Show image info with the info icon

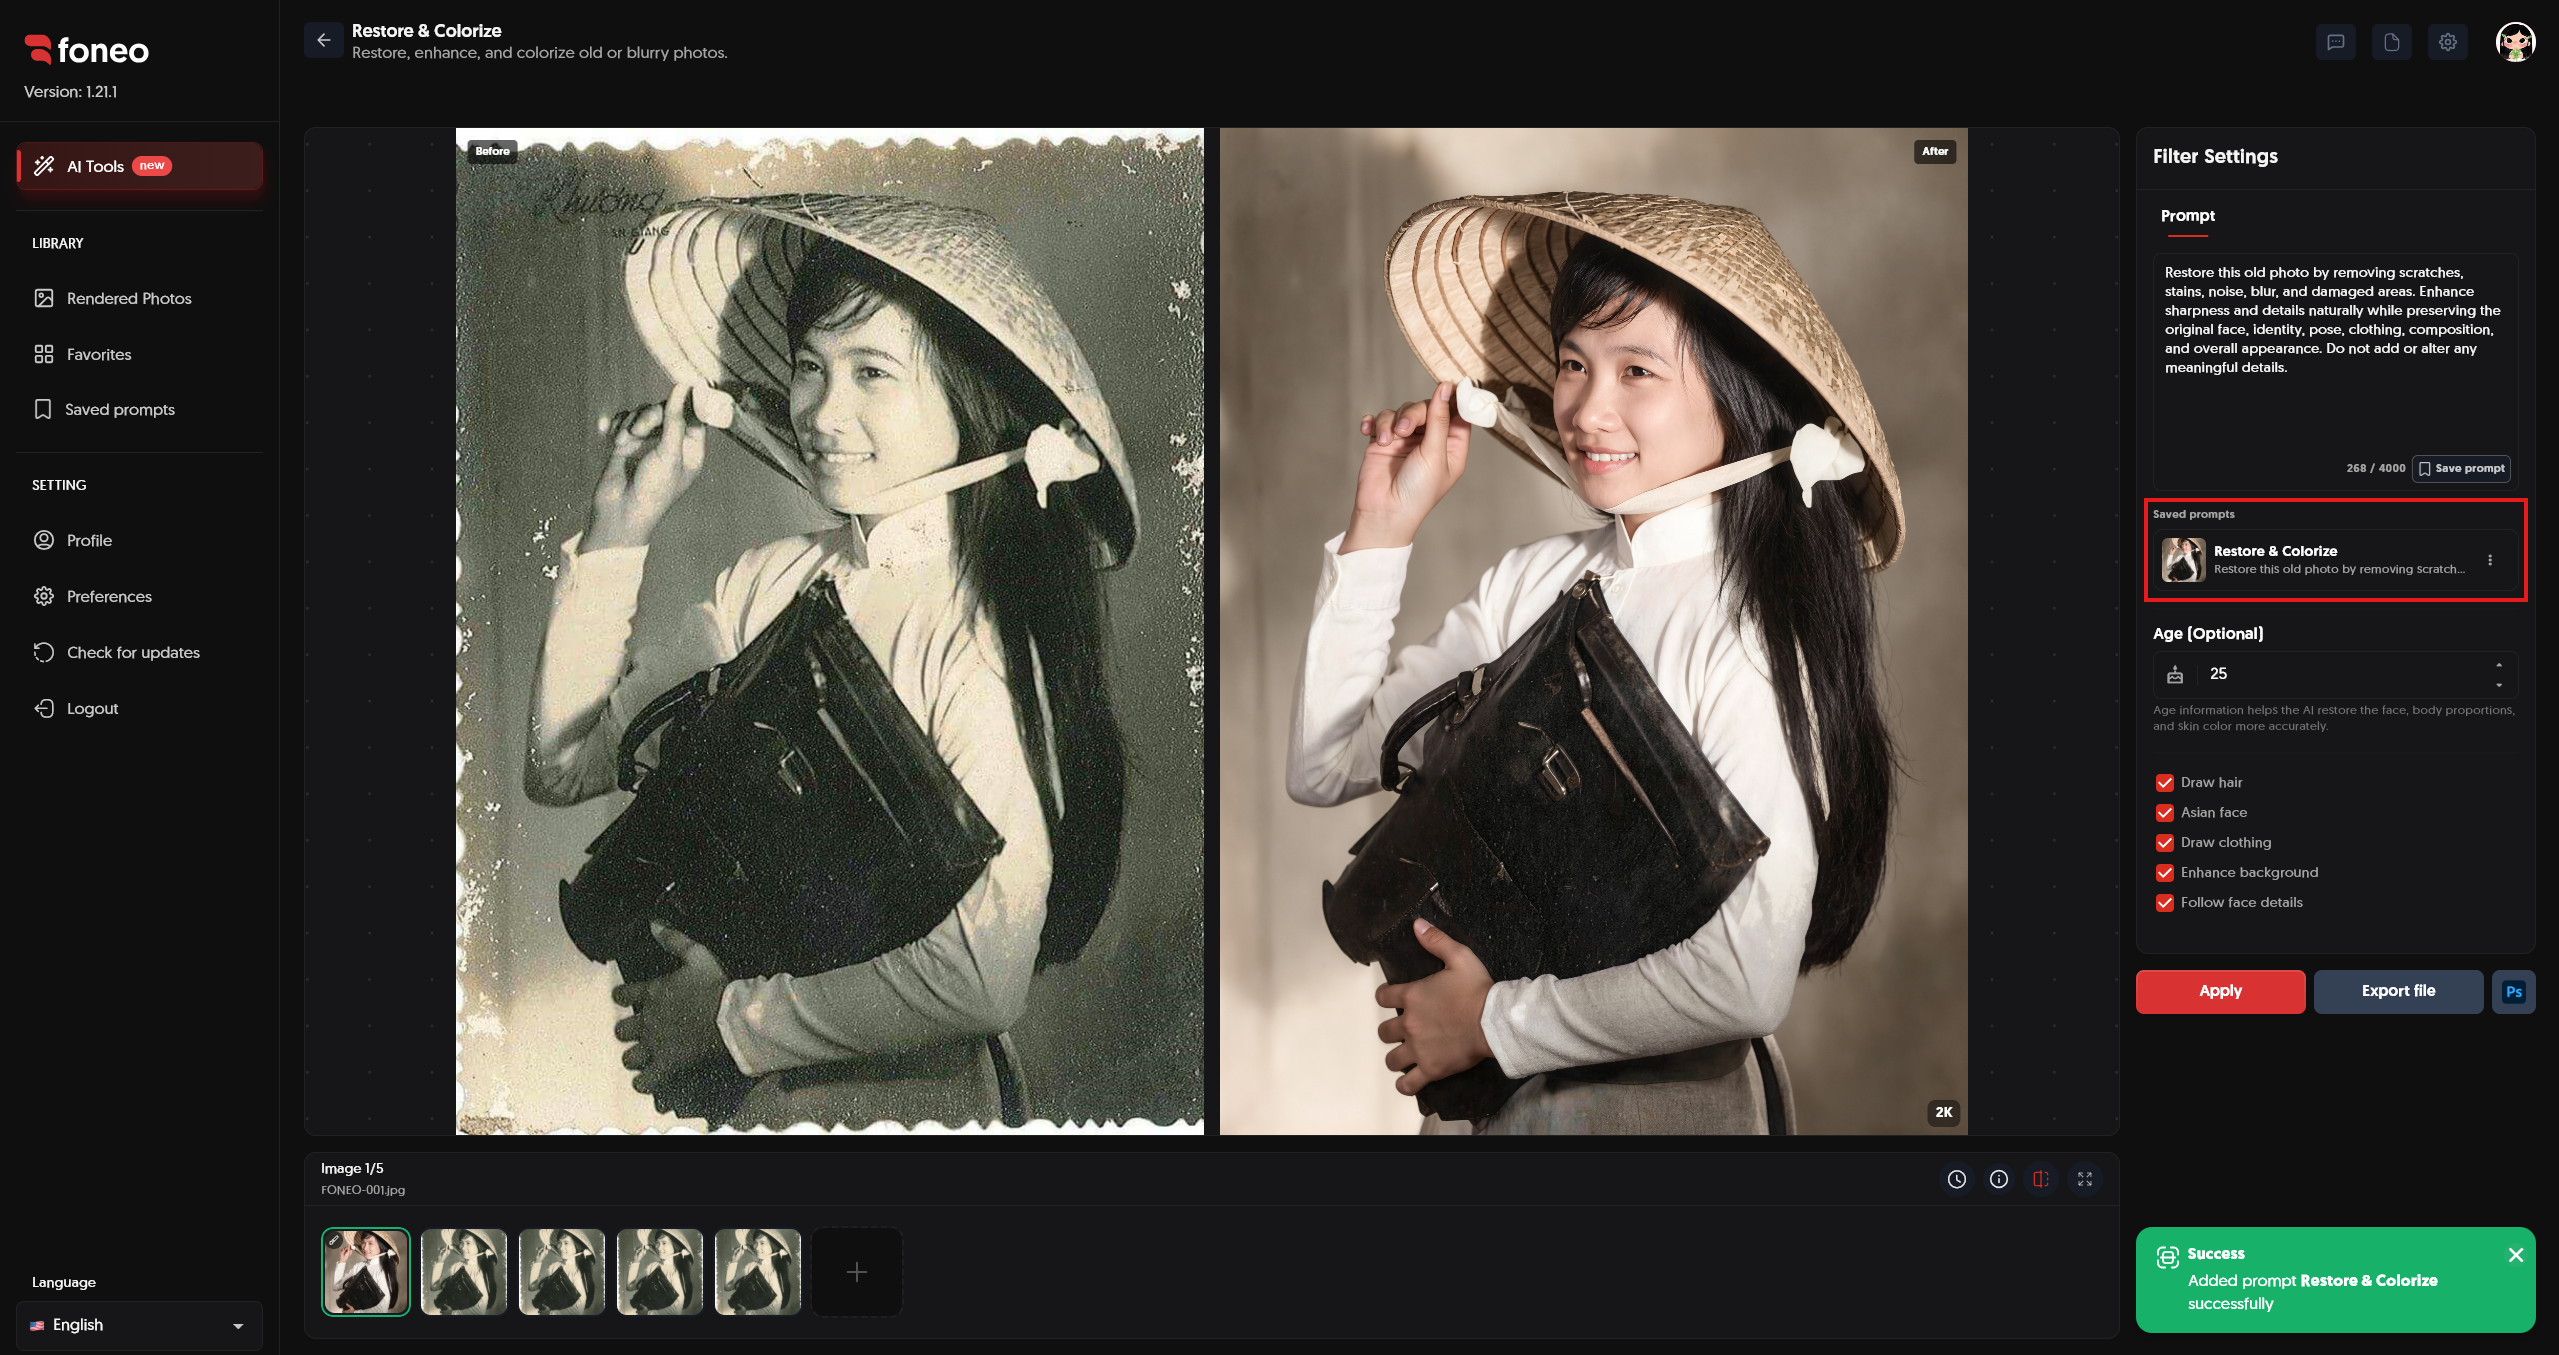(1998, 1179)
